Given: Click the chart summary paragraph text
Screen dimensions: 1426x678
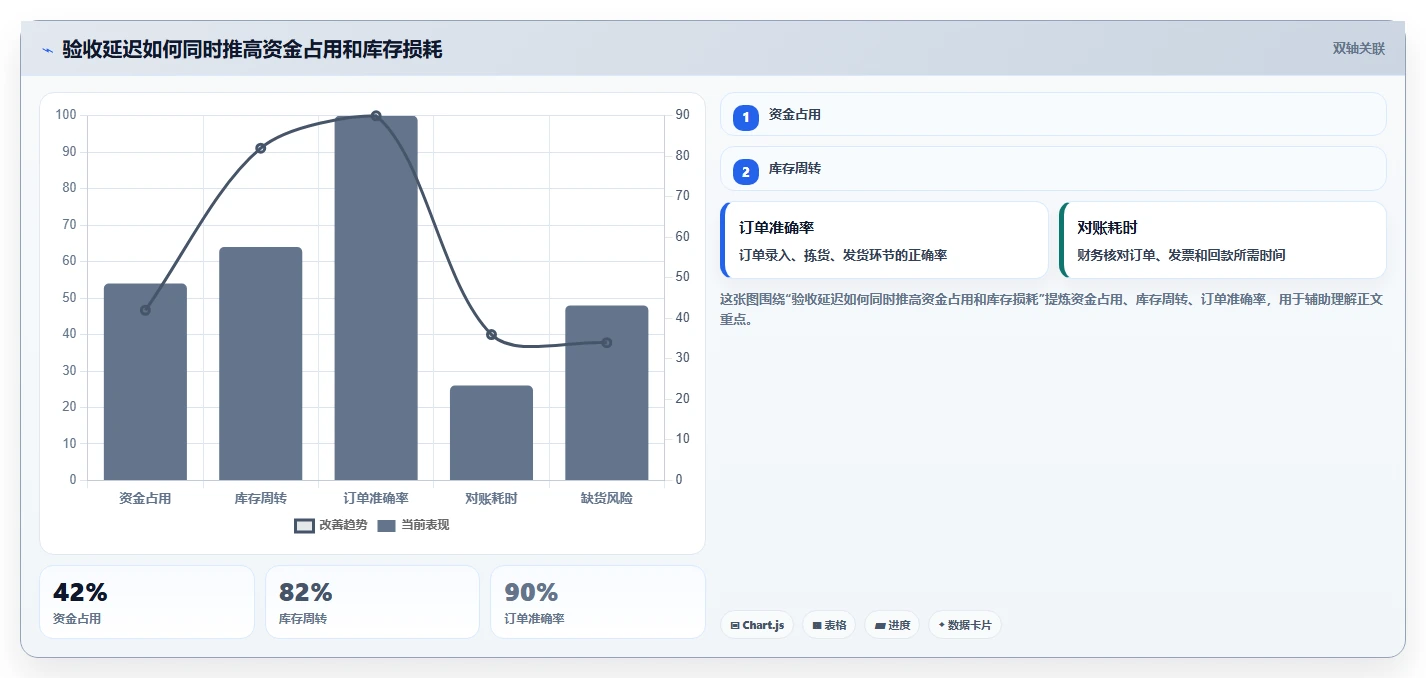Looking at the screenshot, I should (x=1052, y=309).
